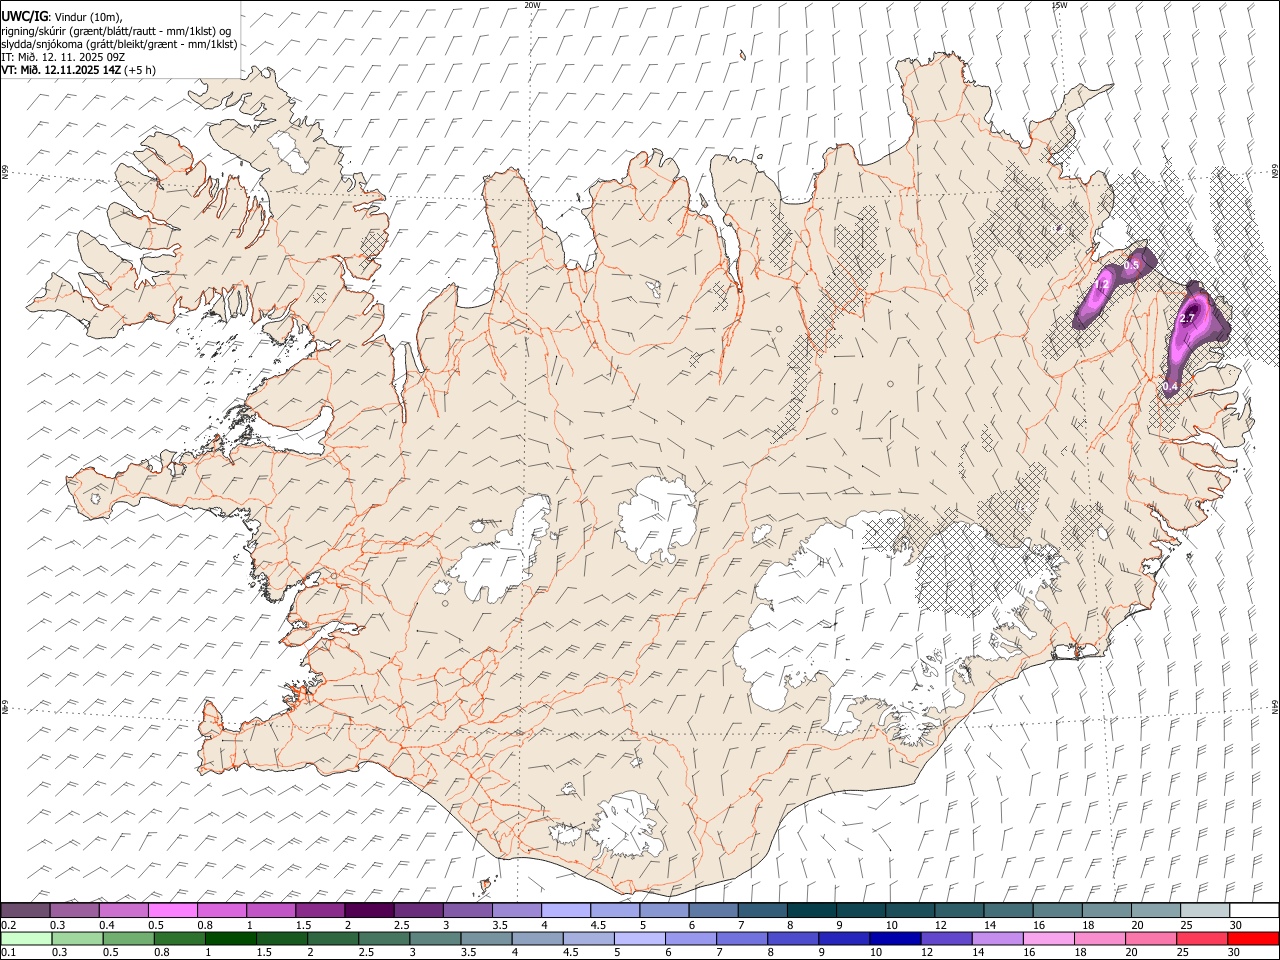Click the 0.4 snowfall value on the map
Screen dimensions: 1280x960
point(1171,386)
